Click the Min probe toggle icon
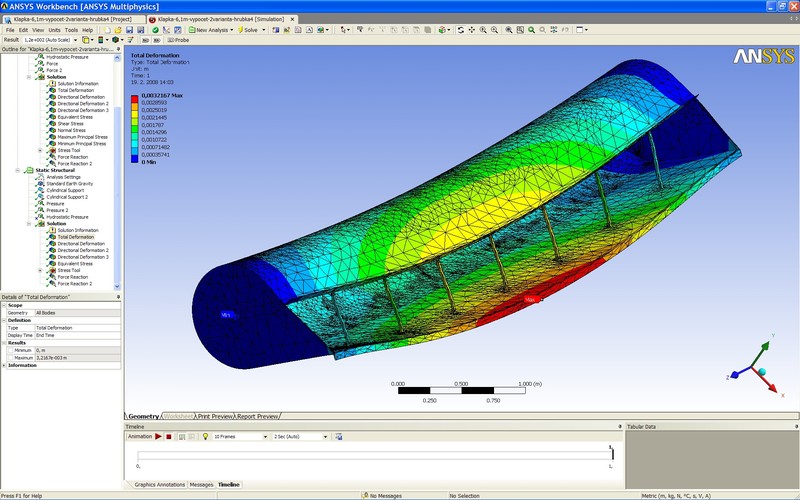Image resolution: width=800 pixels, height=500 pixels. tap(157, 40)
